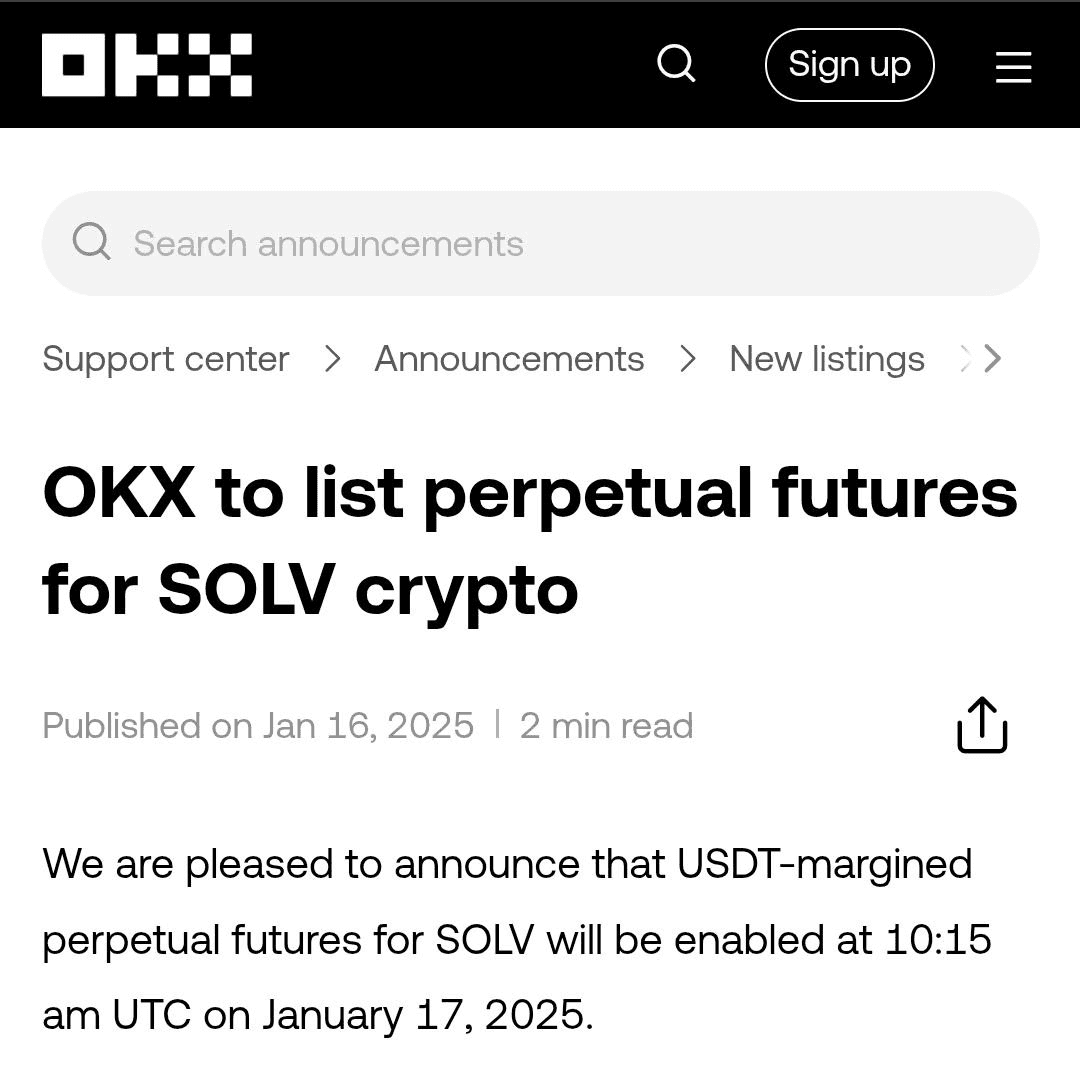Click the Sign up button
Viewport: 1080px width, 1065px height.
pyautogui.click(x=849, y=65)
